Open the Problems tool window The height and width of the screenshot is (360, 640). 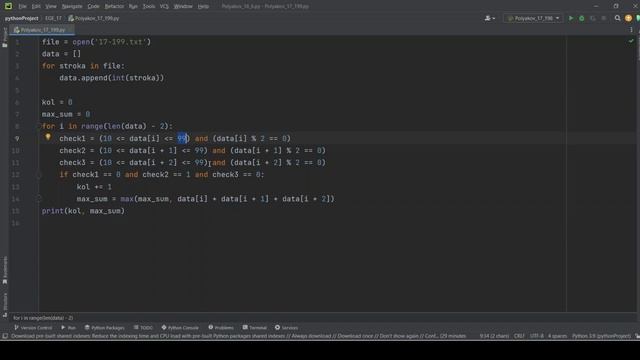221,327
